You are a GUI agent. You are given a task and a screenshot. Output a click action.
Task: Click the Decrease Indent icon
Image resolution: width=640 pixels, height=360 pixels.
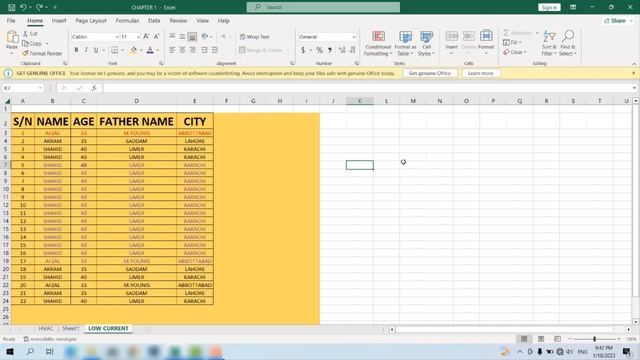[x=204, y=50]
